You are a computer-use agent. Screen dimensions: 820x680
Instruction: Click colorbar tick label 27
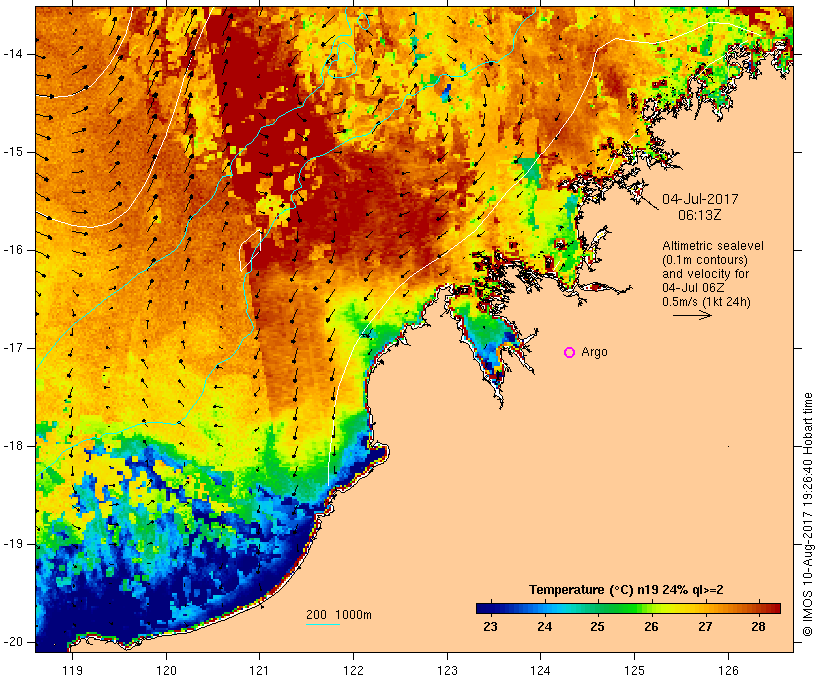coord(705,627)
